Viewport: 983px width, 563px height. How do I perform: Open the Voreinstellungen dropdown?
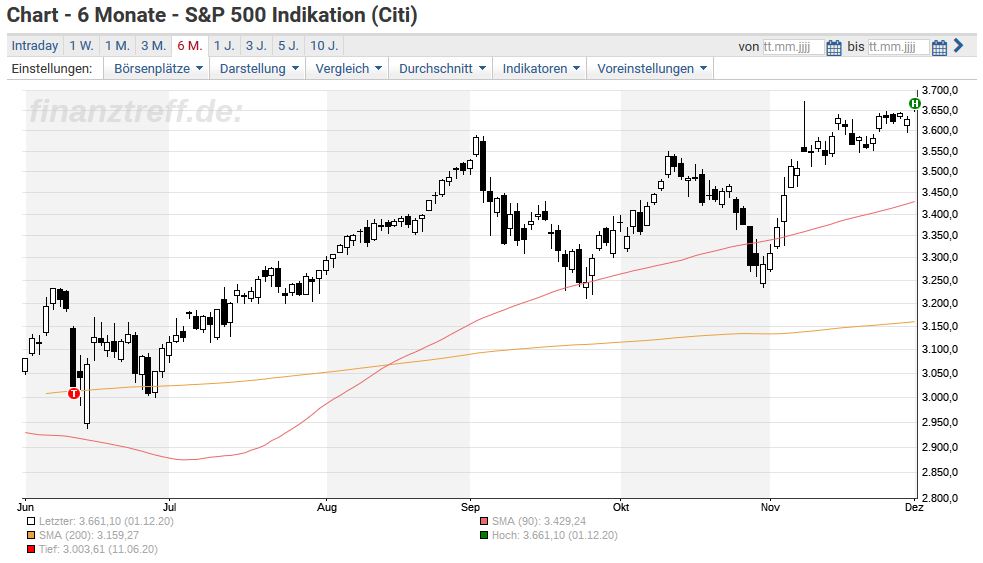(651, 68)
